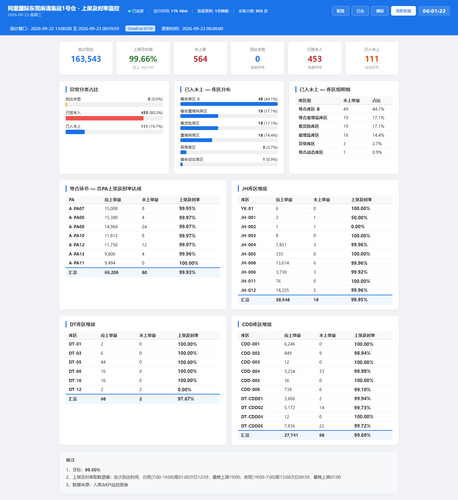The width and height of the screenshot is (458, 500).
Task: Select the JH-001 row label
Action: click(248, 218)
